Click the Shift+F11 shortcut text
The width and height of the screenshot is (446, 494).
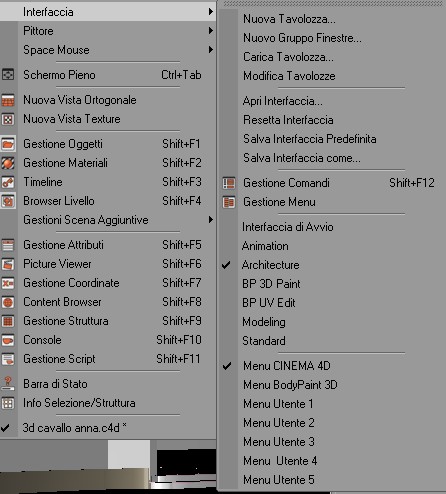click(x=178, y=359)
